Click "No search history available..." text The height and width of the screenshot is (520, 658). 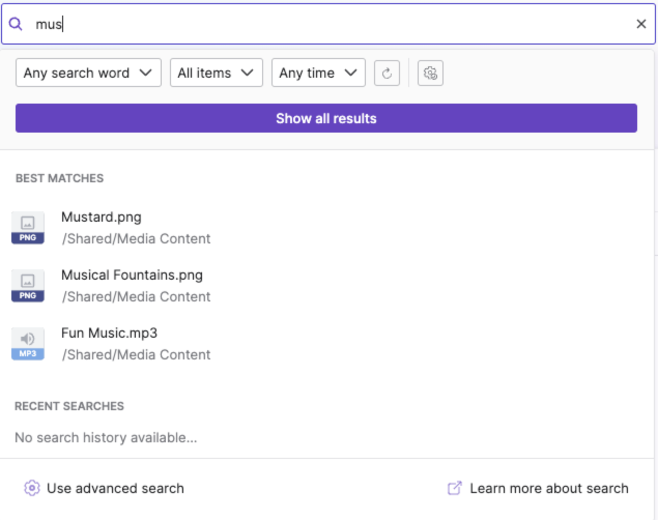point(106,437)
